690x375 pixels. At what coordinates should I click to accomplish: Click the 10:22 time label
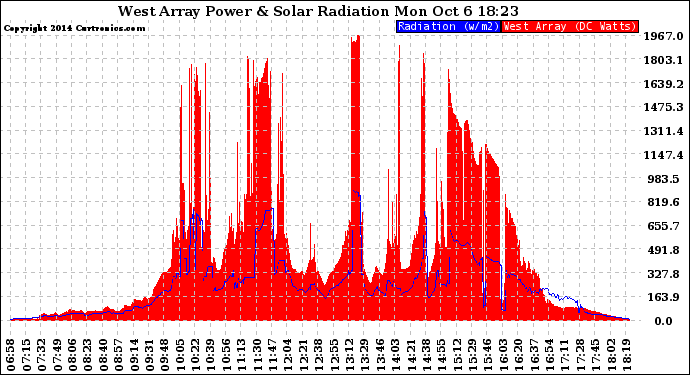pyautogui.click(x=196, y=355)
